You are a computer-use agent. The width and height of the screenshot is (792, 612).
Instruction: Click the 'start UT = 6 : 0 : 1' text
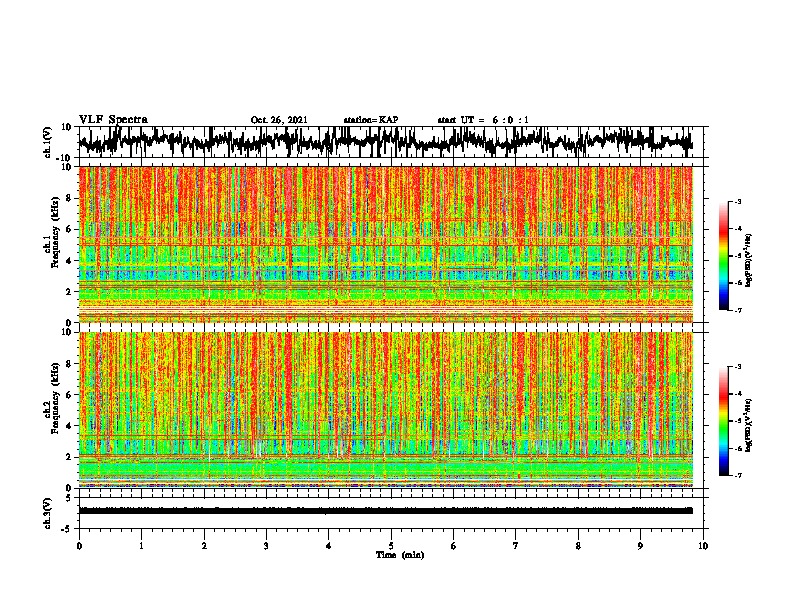point(483,120)
